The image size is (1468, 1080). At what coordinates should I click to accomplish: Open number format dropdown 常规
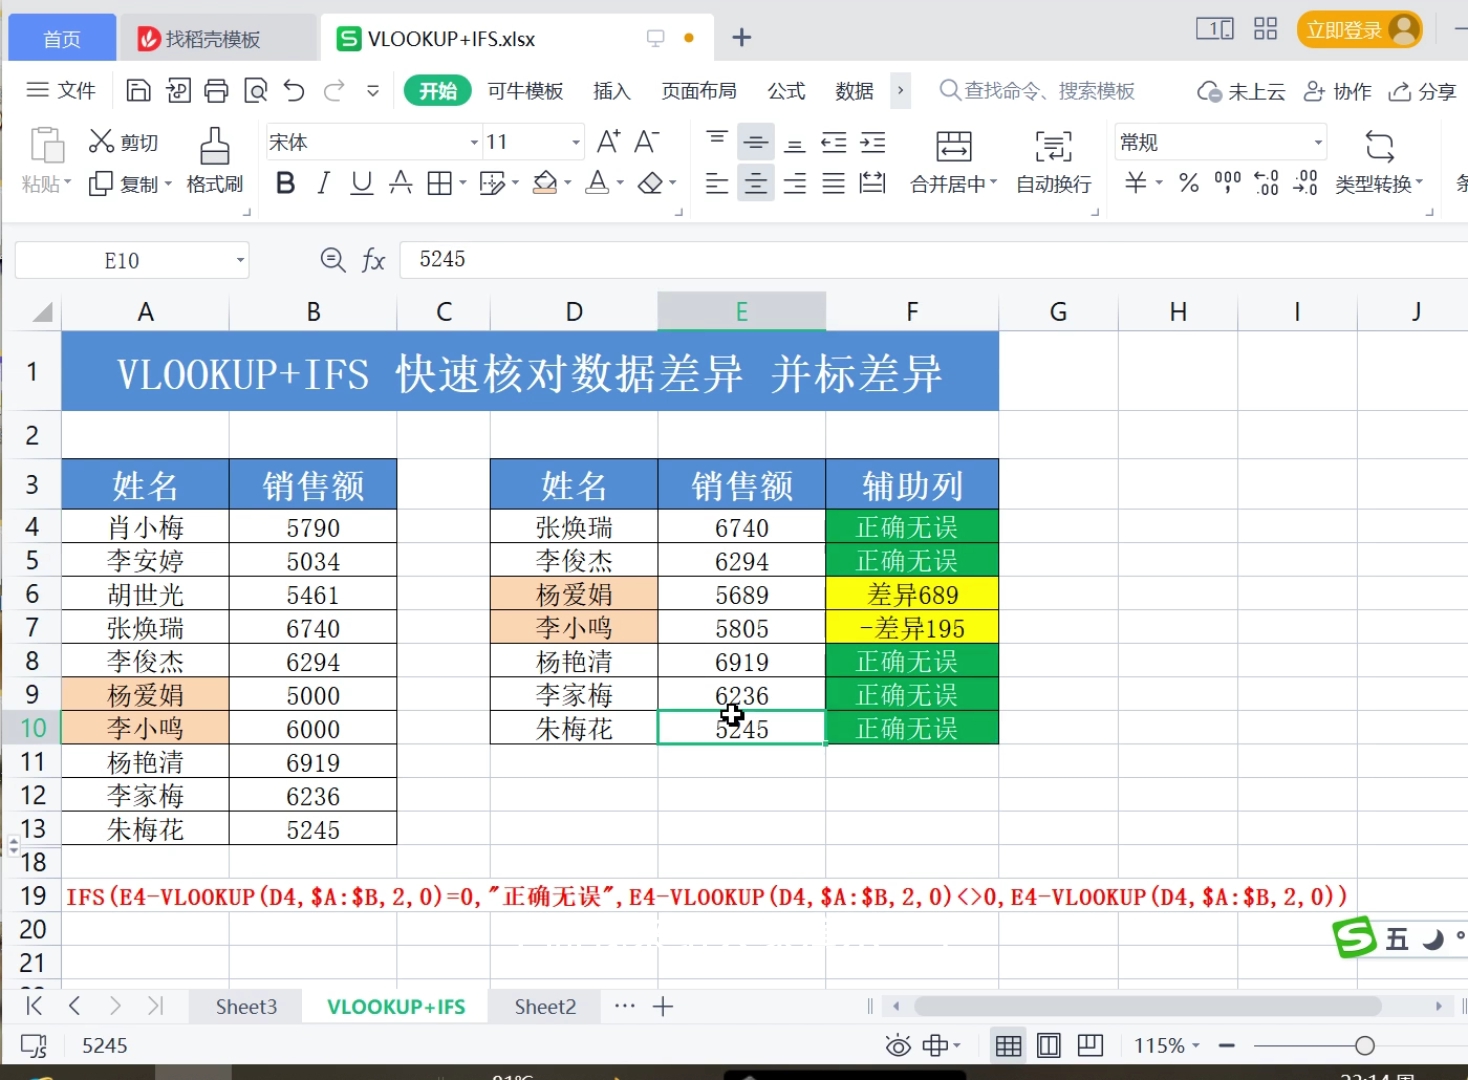coord(1318,142)
